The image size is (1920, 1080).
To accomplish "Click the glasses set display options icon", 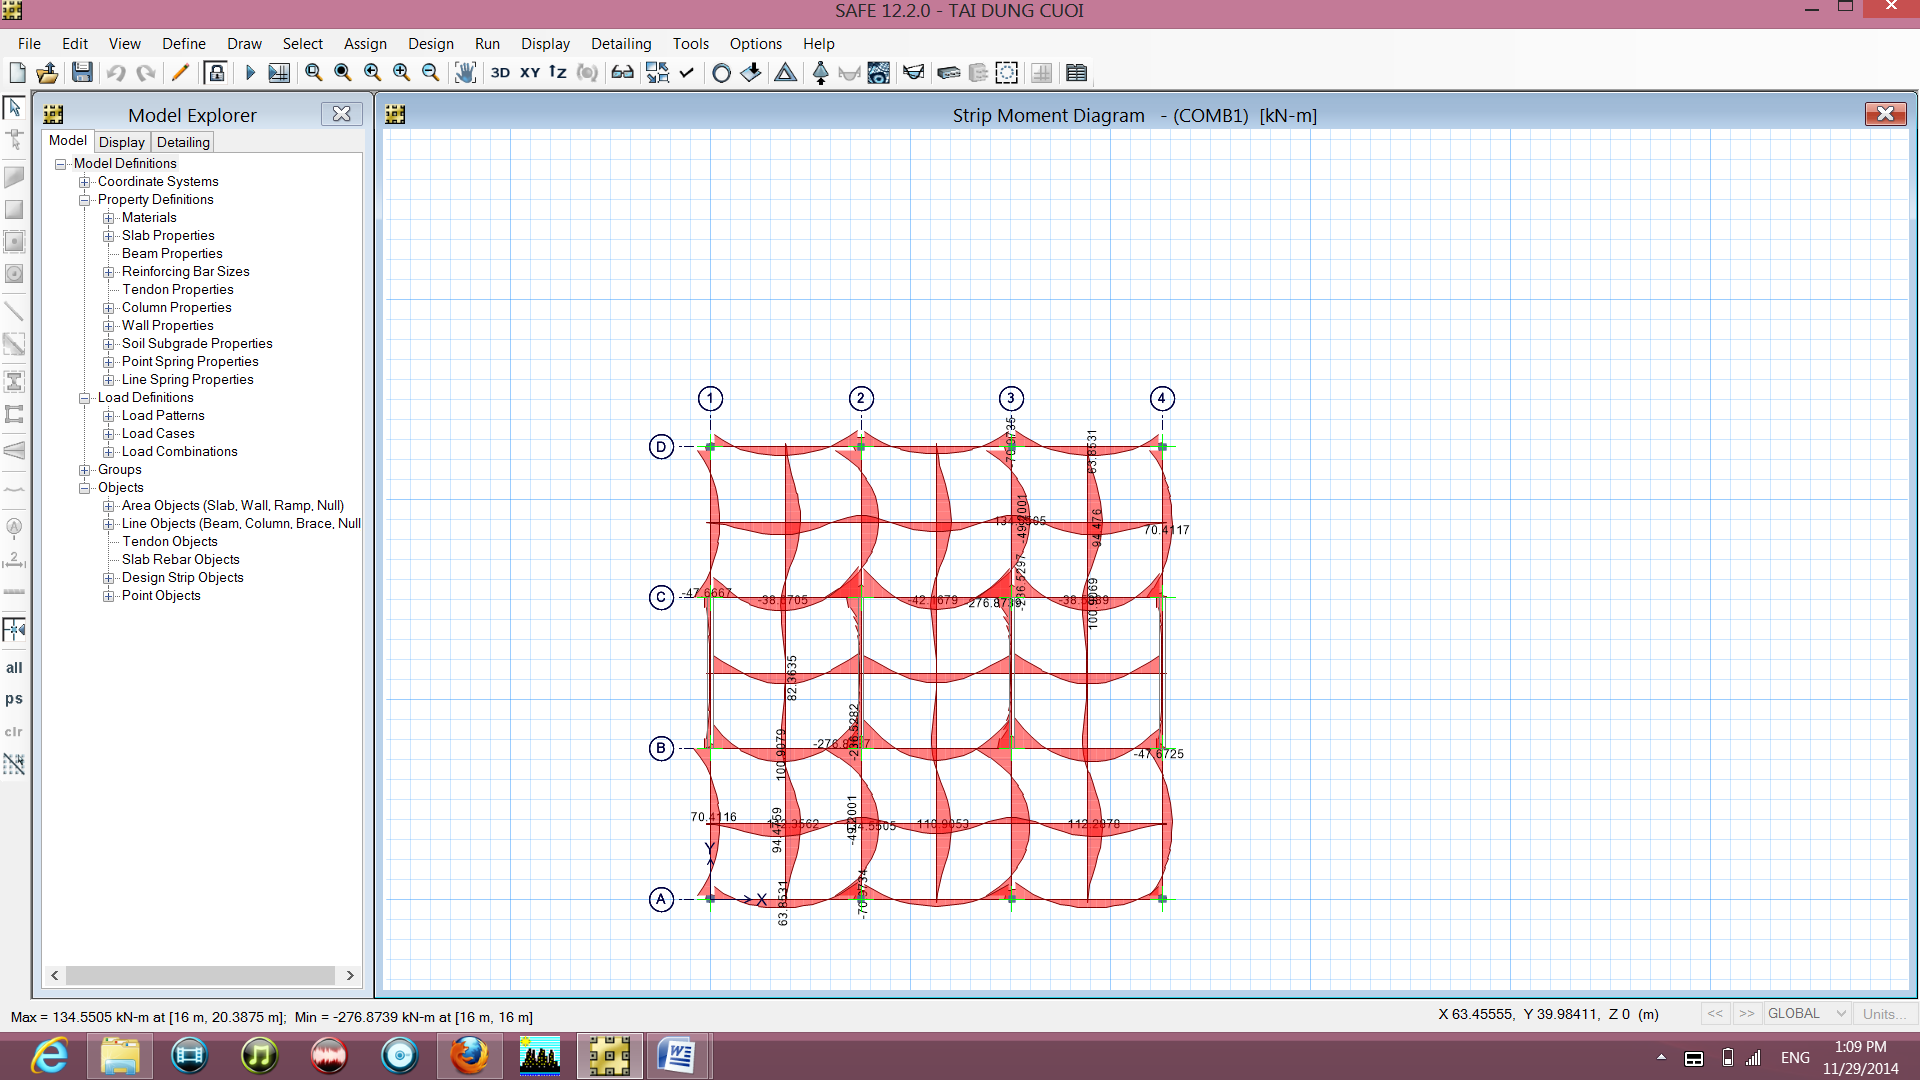I will 622,72.
